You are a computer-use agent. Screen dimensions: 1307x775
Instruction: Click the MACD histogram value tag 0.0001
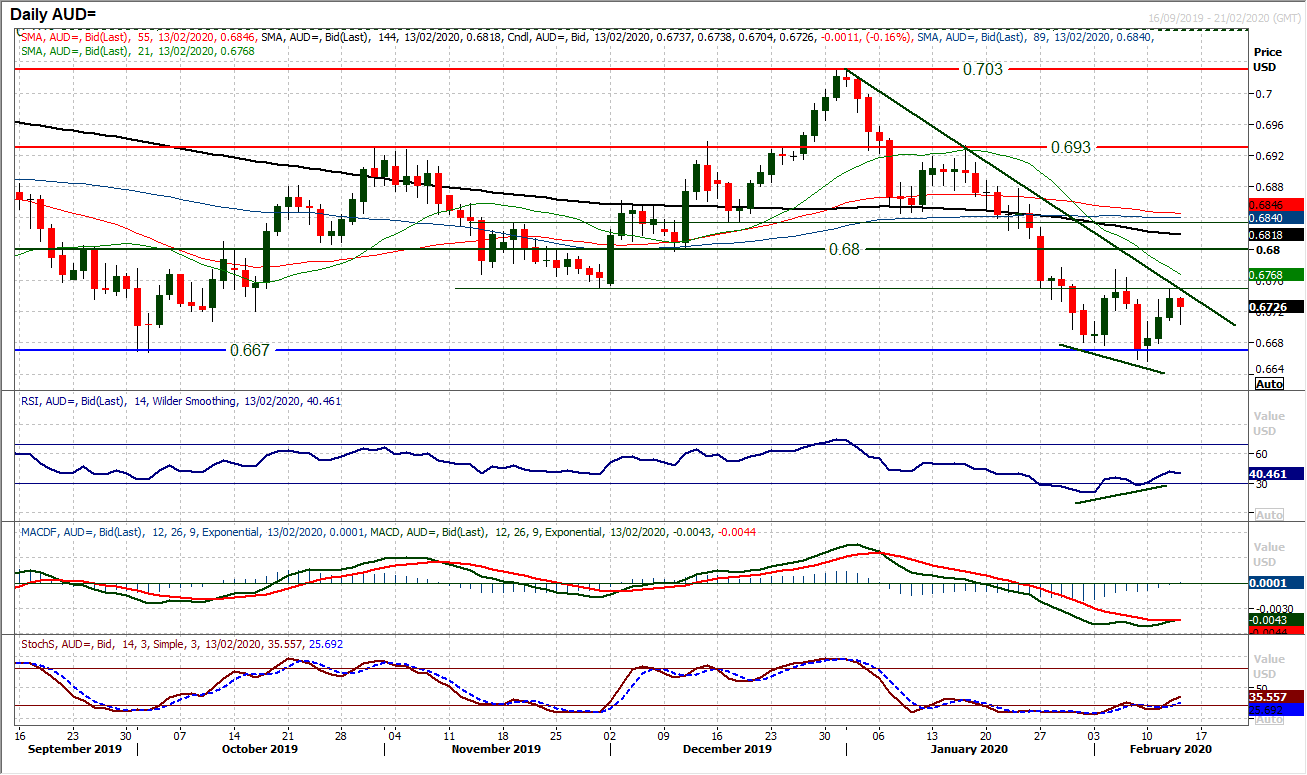(1275, 582)
